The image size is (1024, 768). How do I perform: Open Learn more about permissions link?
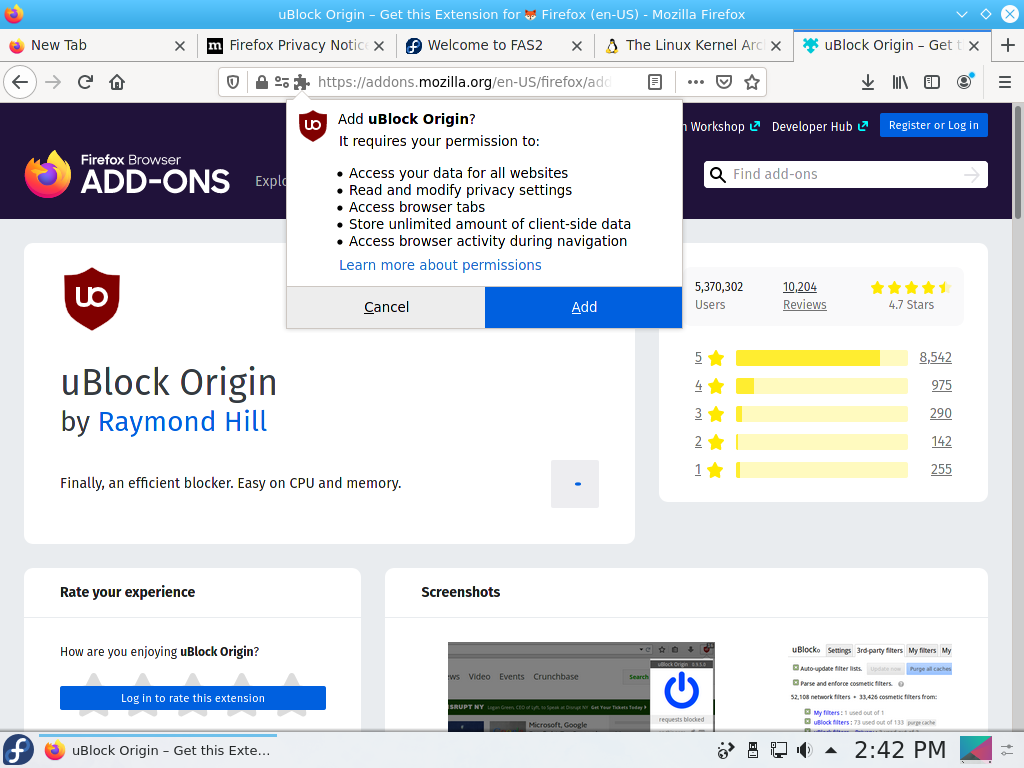(x=440, y=265)
